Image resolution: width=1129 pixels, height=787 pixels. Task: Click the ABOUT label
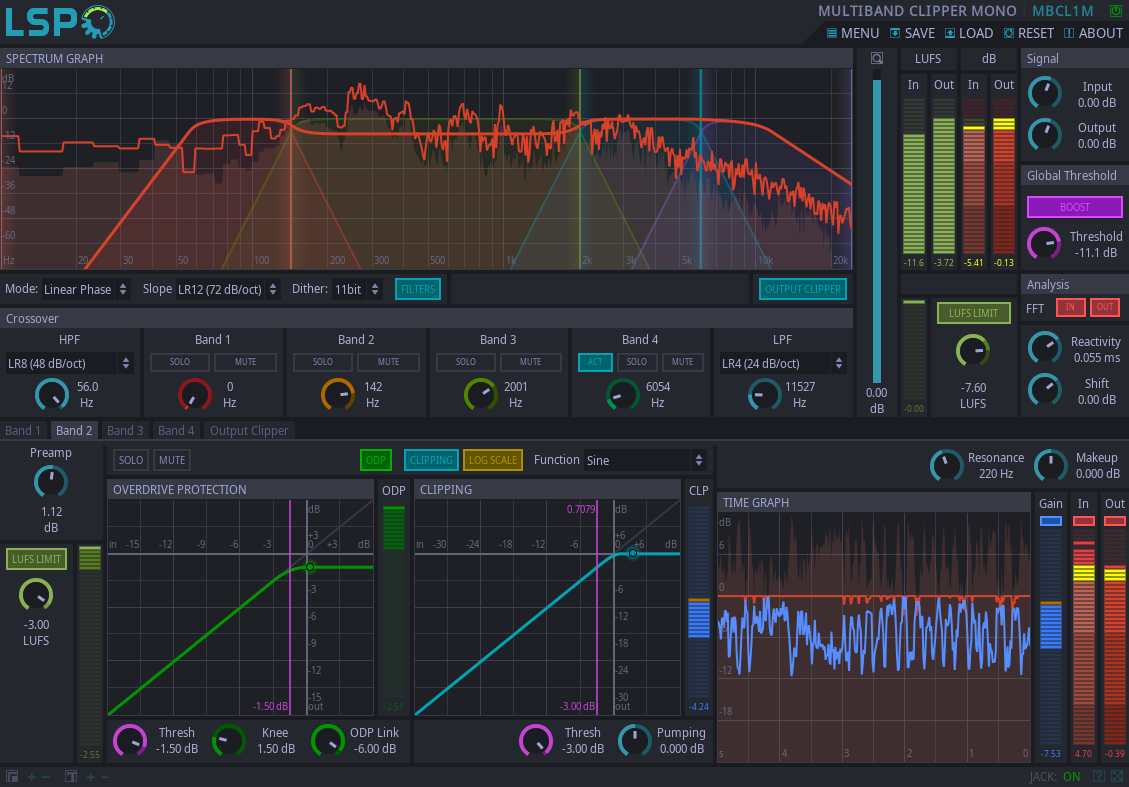pyautogui.click(x=1100, y=33)
